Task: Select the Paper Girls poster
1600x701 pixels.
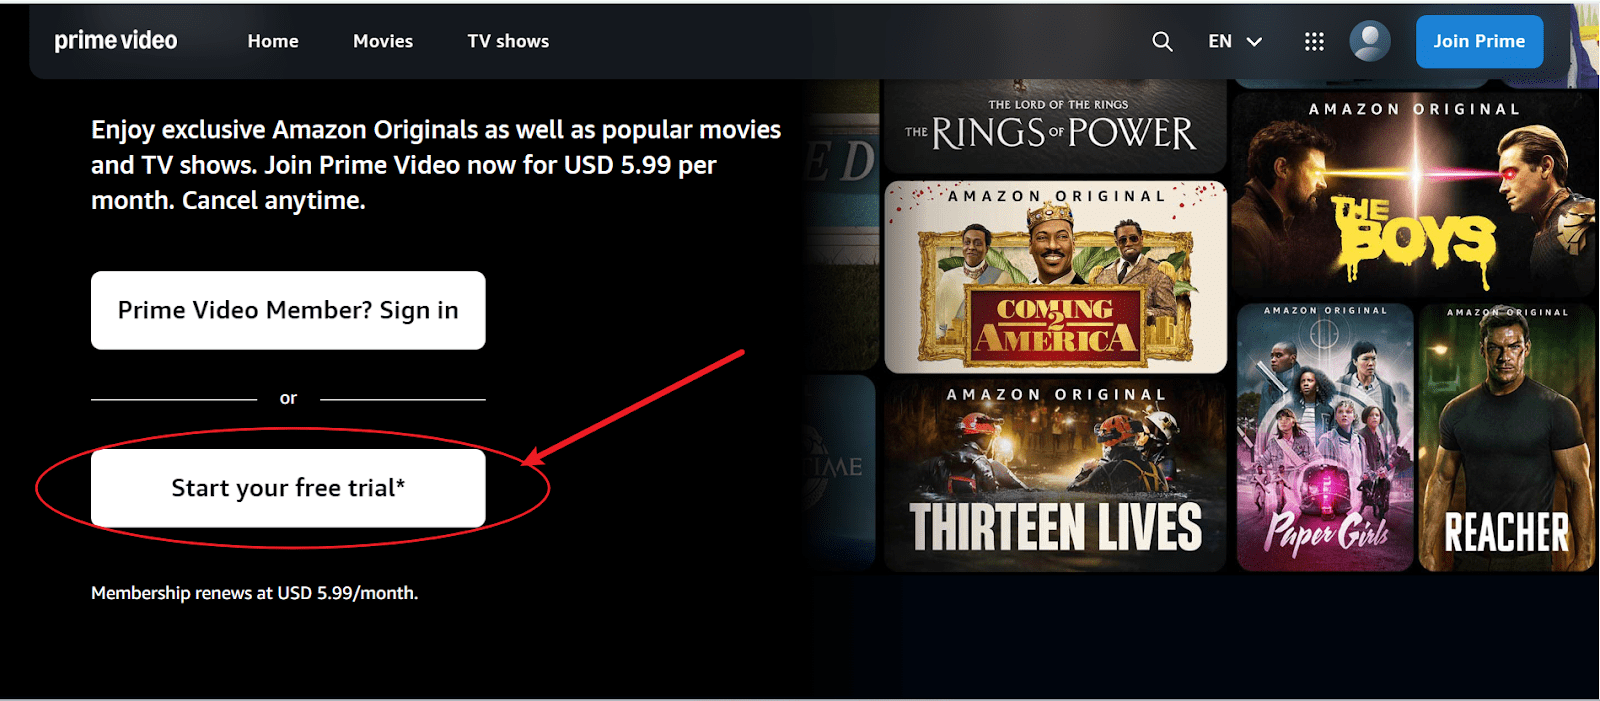Action: click(1325, 437)
